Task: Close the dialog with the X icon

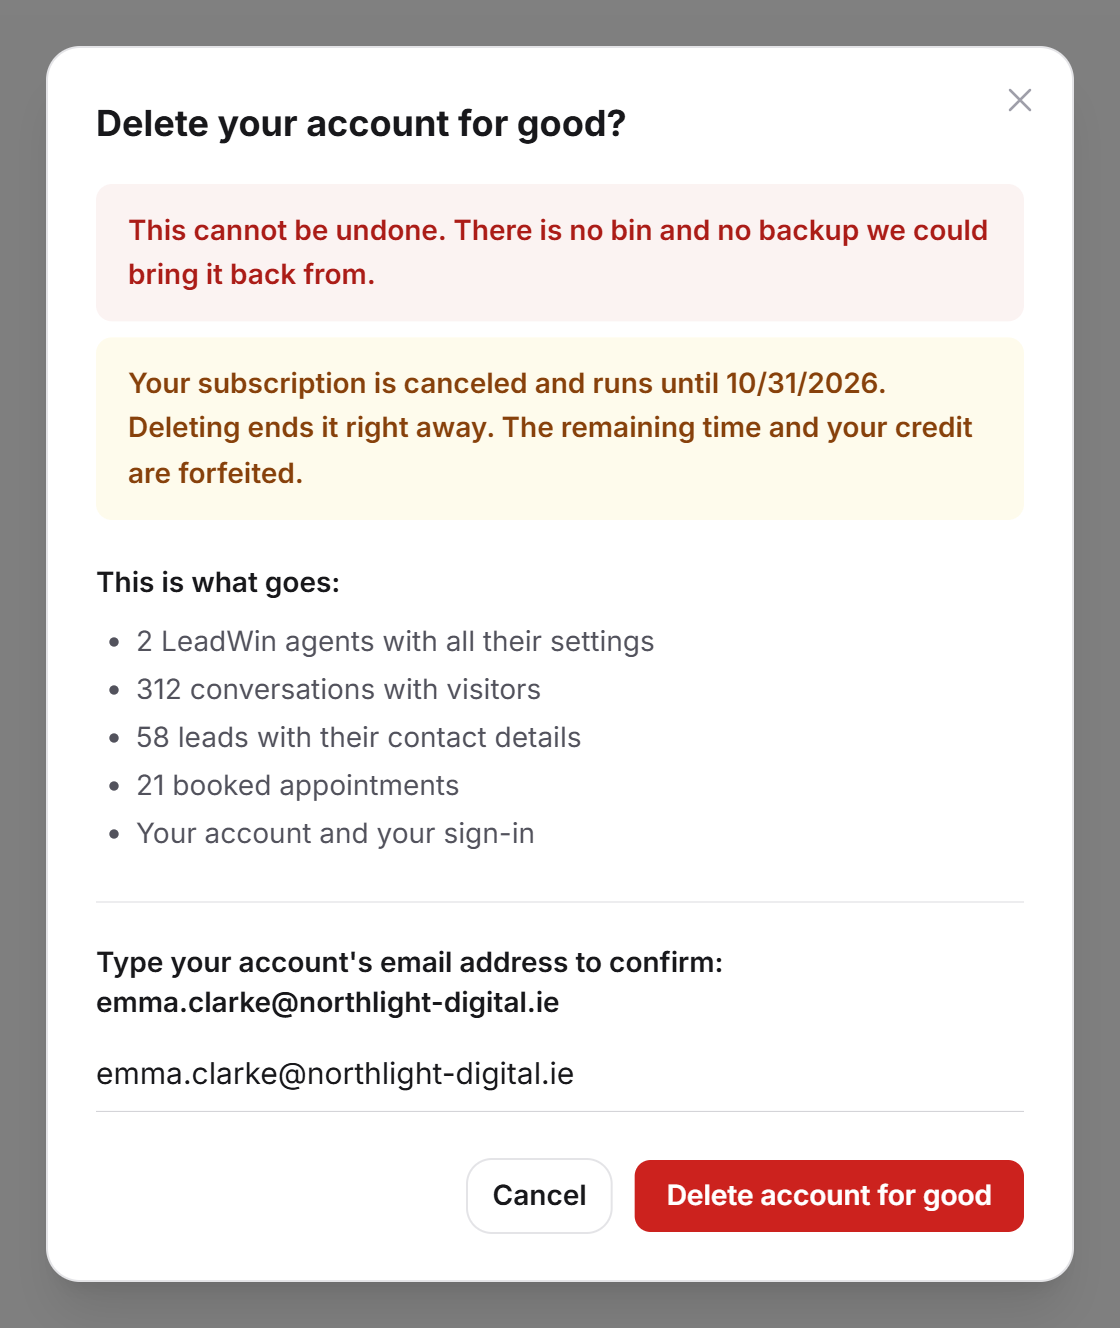Action: 1020,100
